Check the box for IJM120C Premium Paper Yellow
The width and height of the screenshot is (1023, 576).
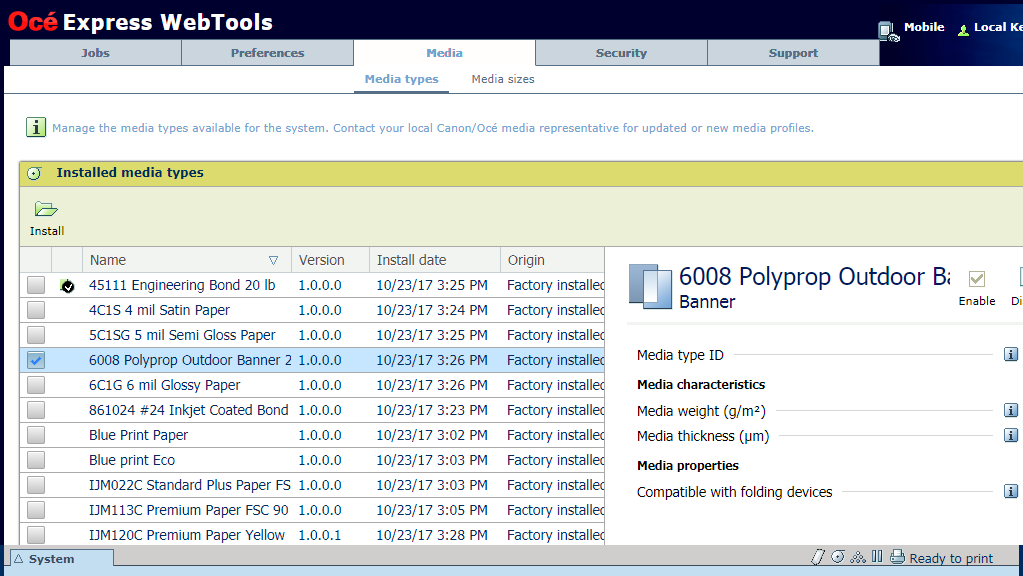36,535
